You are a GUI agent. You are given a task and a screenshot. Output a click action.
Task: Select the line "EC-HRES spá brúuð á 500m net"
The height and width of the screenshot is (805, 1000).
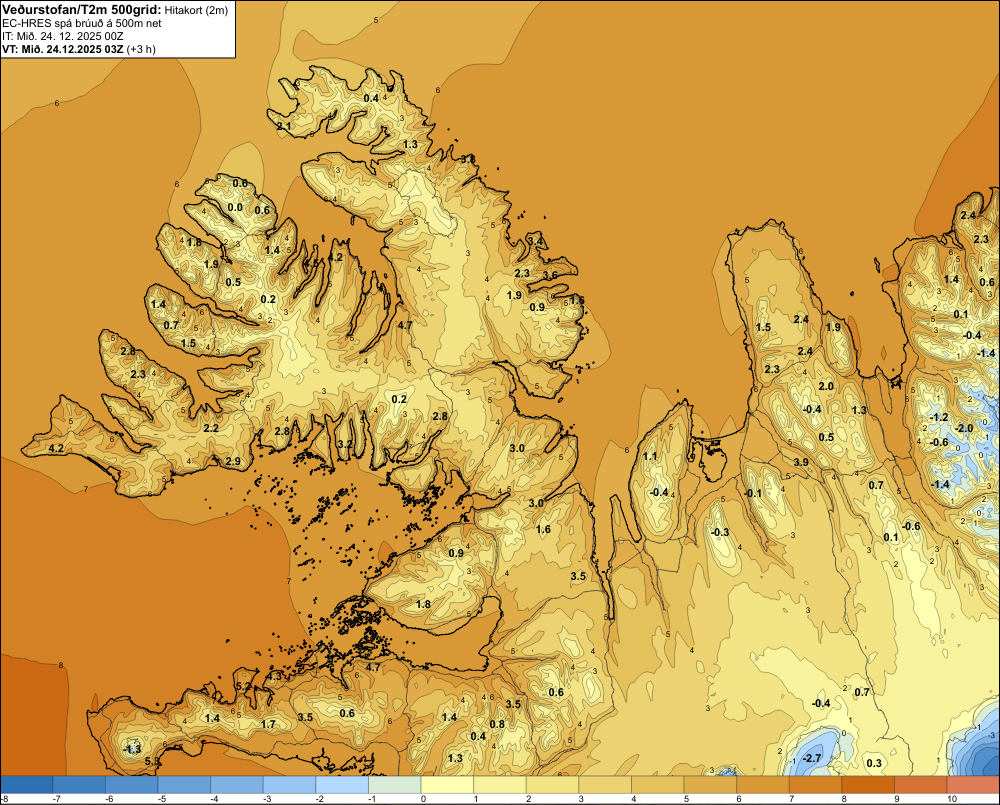pos(82,24)
